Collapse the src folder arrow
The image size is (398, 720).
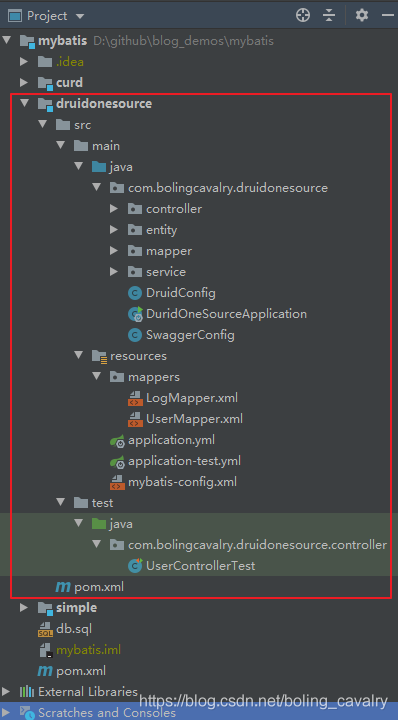click(x=42, y=124)
